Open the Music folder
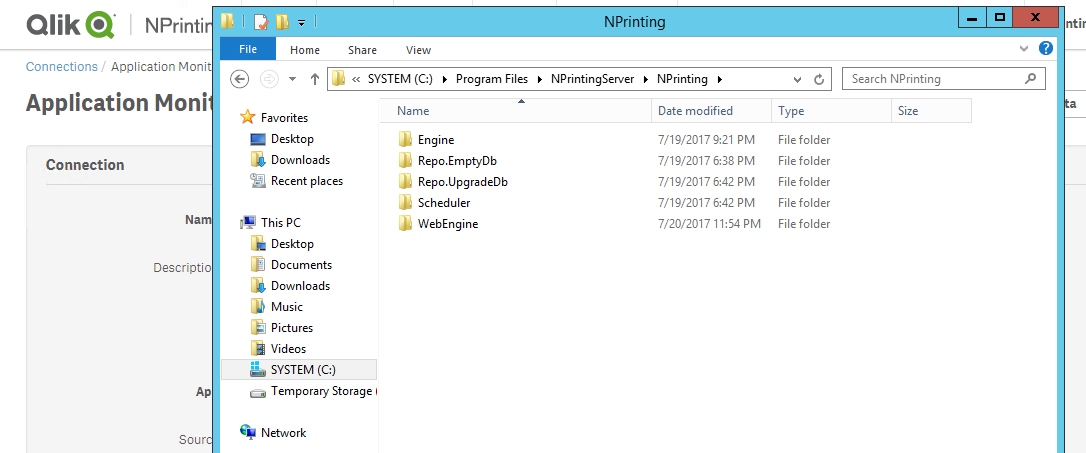 (286, 307)
